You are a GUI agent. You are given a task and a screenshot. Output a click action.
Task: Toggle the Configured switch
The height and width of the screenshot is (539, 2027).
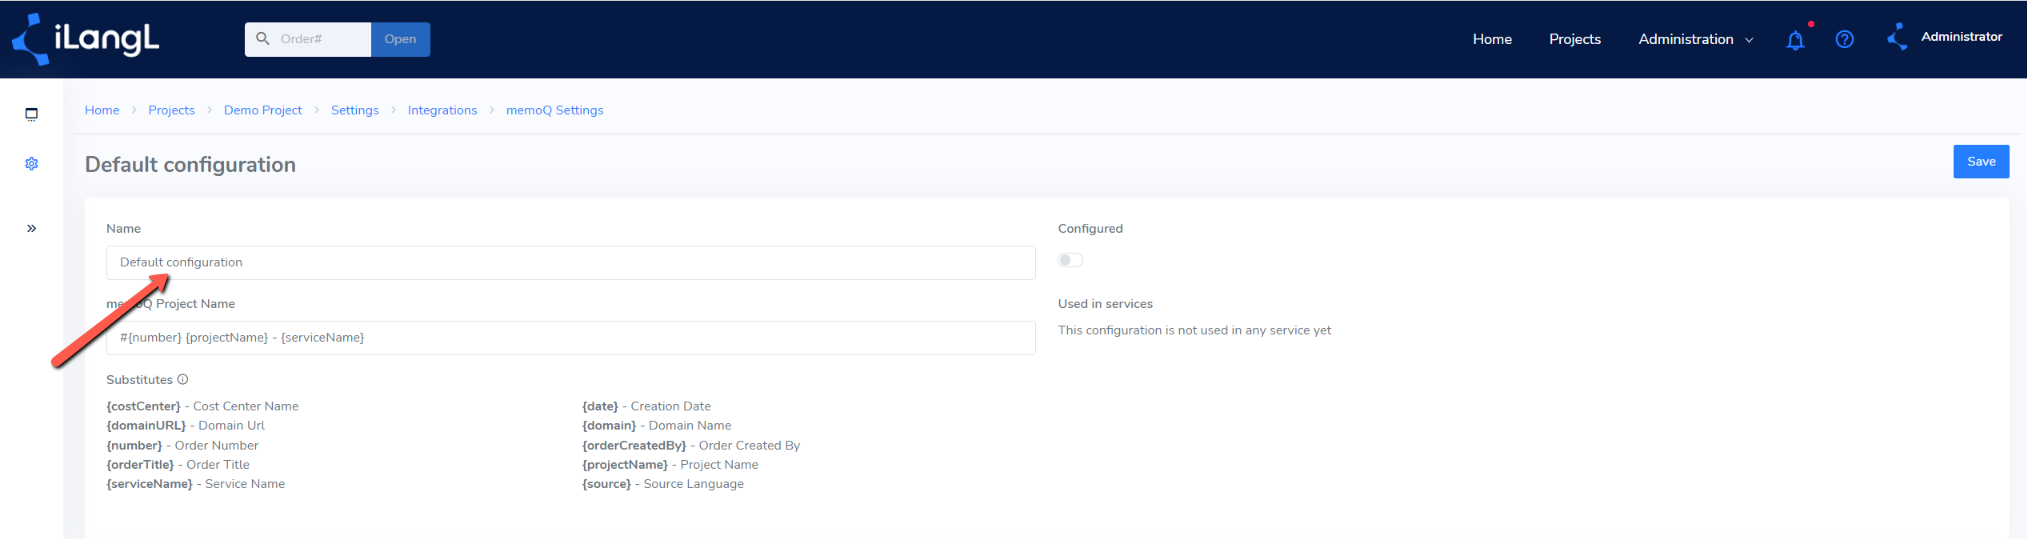(x=1070, y=260)
